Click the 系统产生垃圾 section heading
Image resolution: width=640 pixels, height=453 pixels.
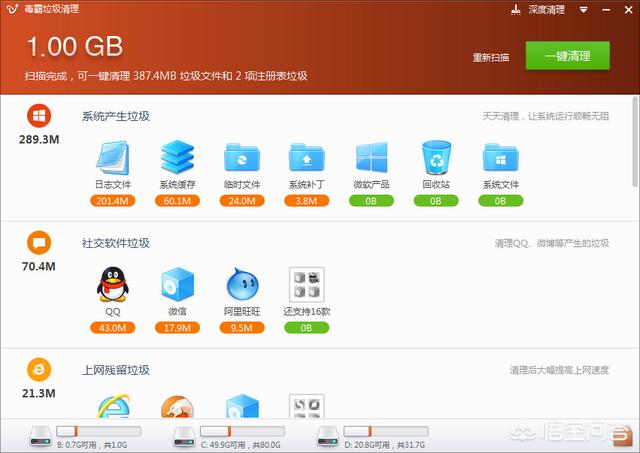[116, 116]
